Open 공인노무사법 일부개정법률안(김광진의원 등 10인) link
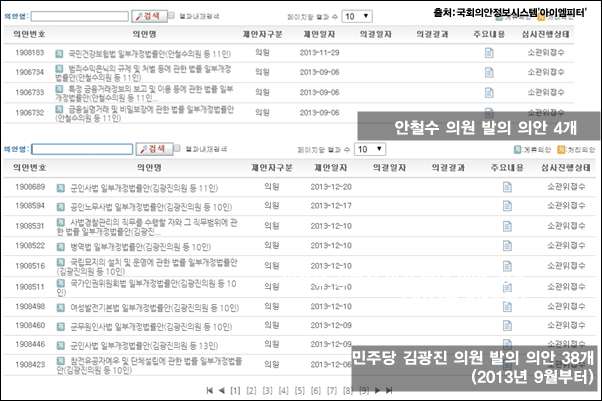602x401 pixels. pyautogui.click(x=151, y=207)
